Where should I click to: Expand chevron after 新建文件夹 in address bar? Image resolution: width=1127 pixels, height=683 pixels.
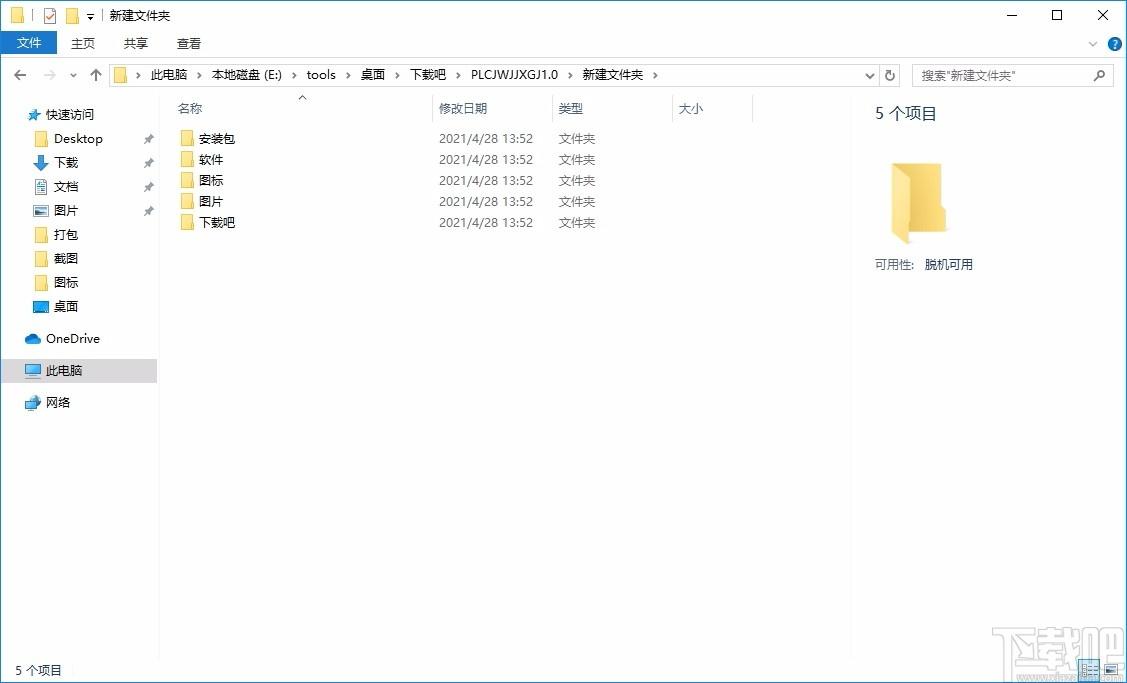pyautogui.click(x=655, y=75)
